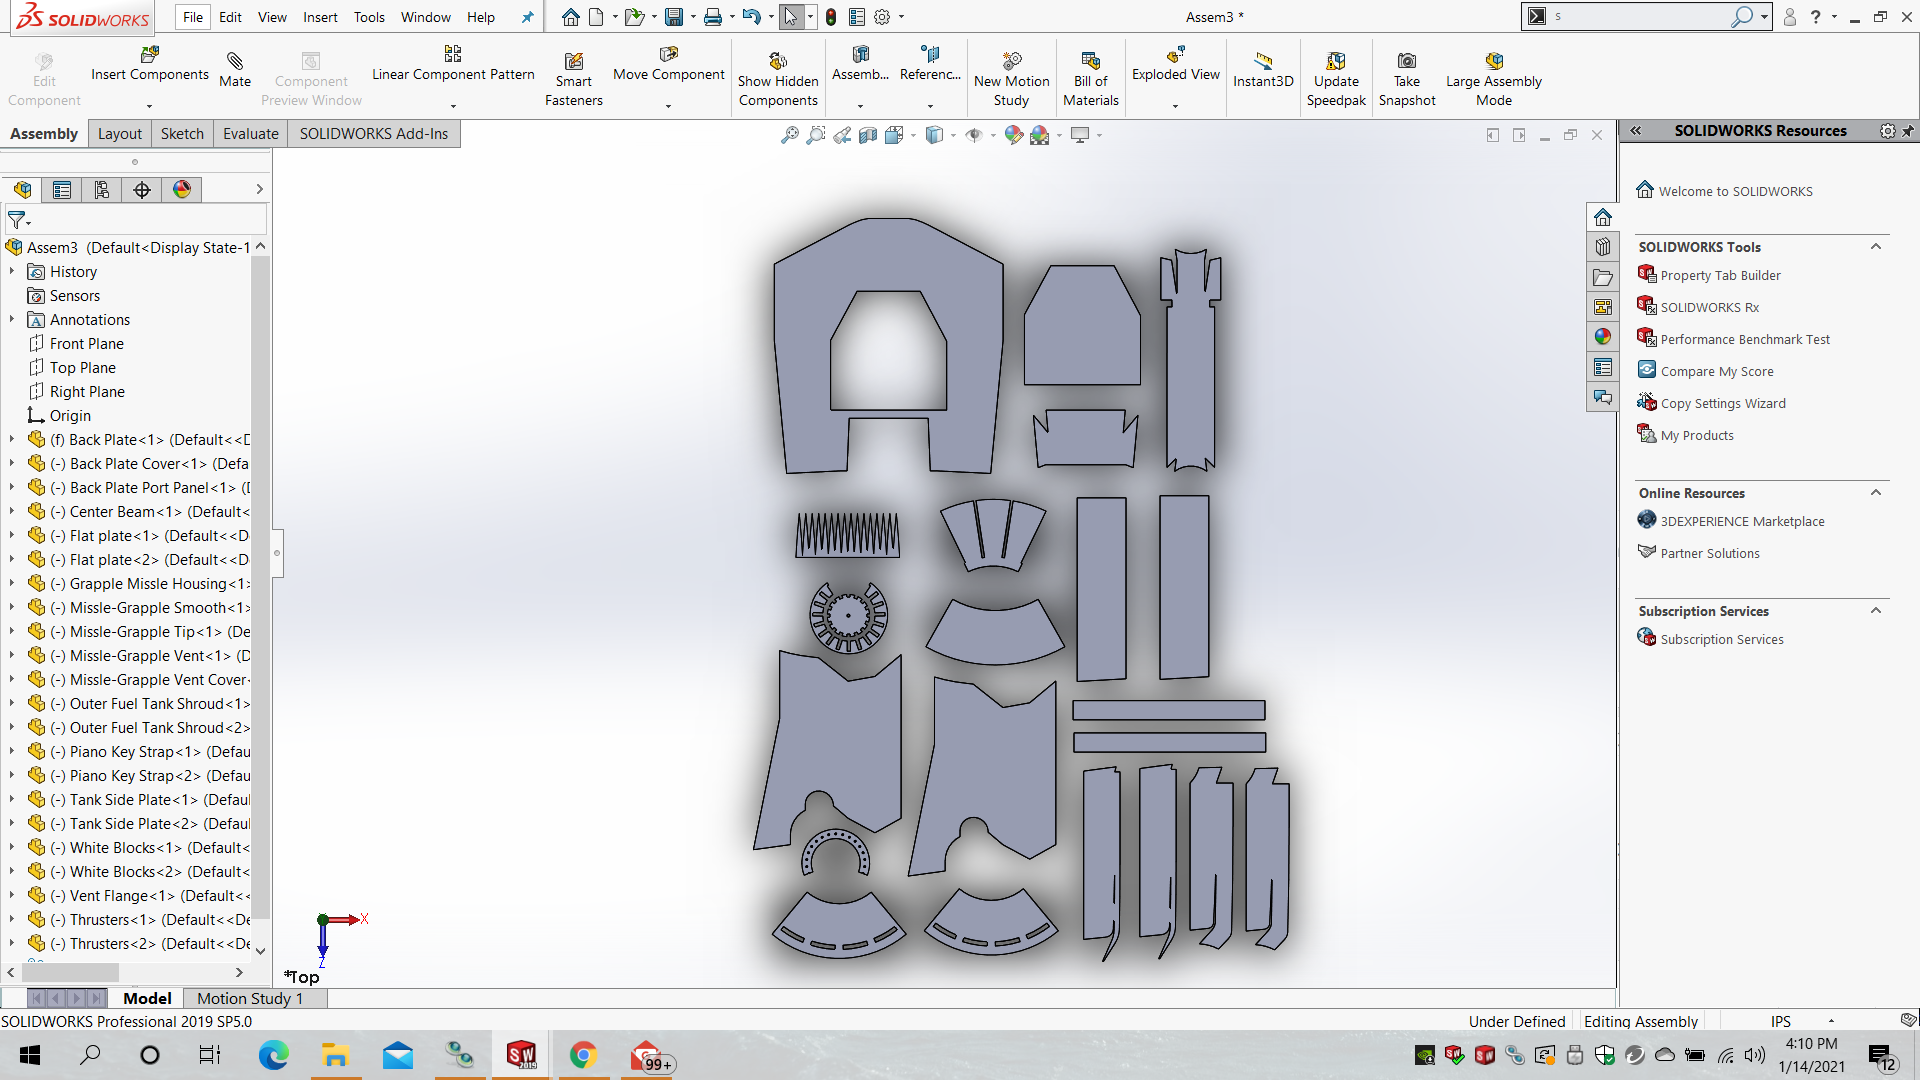The height and width of the screenshot is (1080, 1920).
Task: Click Section View icon
Action: pos(868,135)
